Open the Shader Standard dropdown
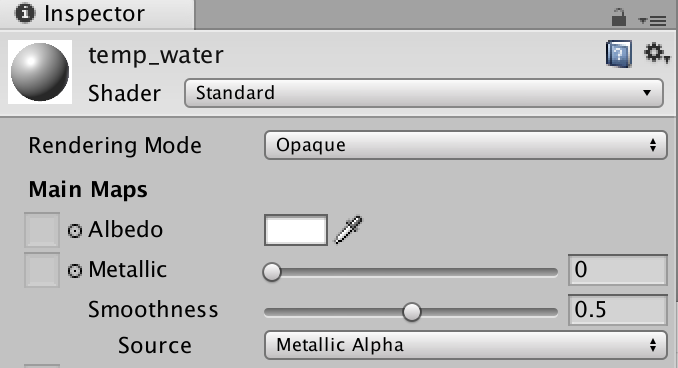Viewport: 678px width, 368px height. [x=424, y=93]
